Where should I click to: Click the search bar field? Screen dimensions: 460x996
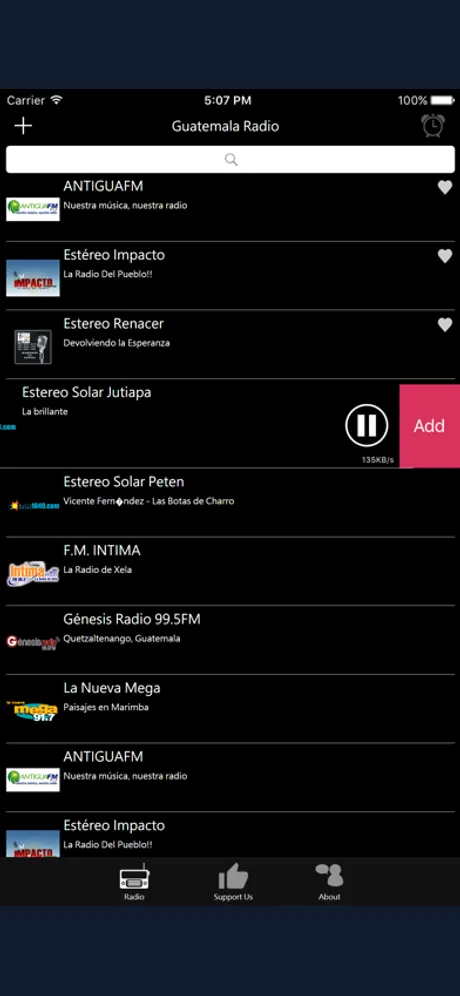pyautogui.click(x=230, y=159)
